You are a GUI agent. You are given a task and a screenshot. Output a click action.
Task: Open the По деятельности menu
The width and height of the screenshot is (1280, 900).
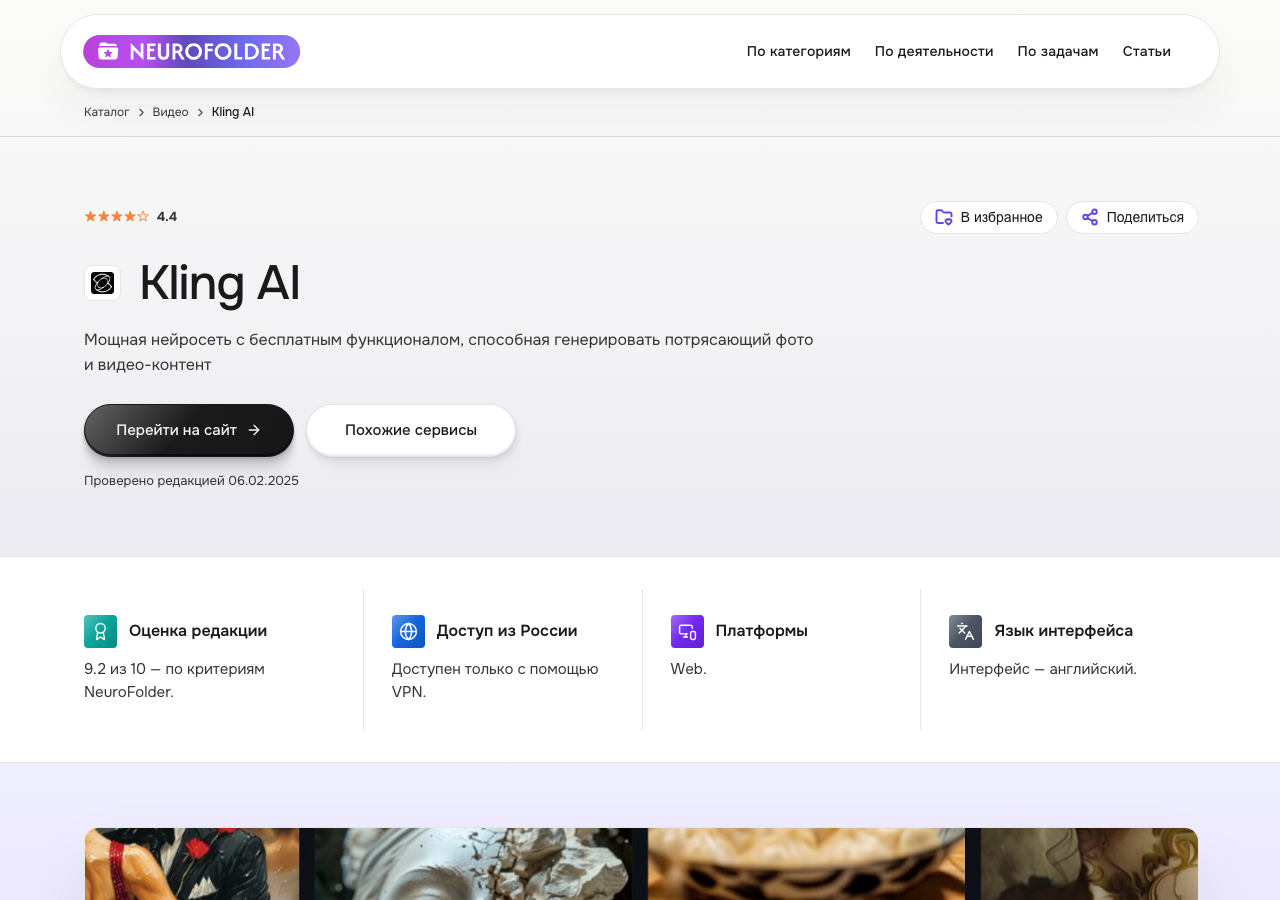pos(934,51)
